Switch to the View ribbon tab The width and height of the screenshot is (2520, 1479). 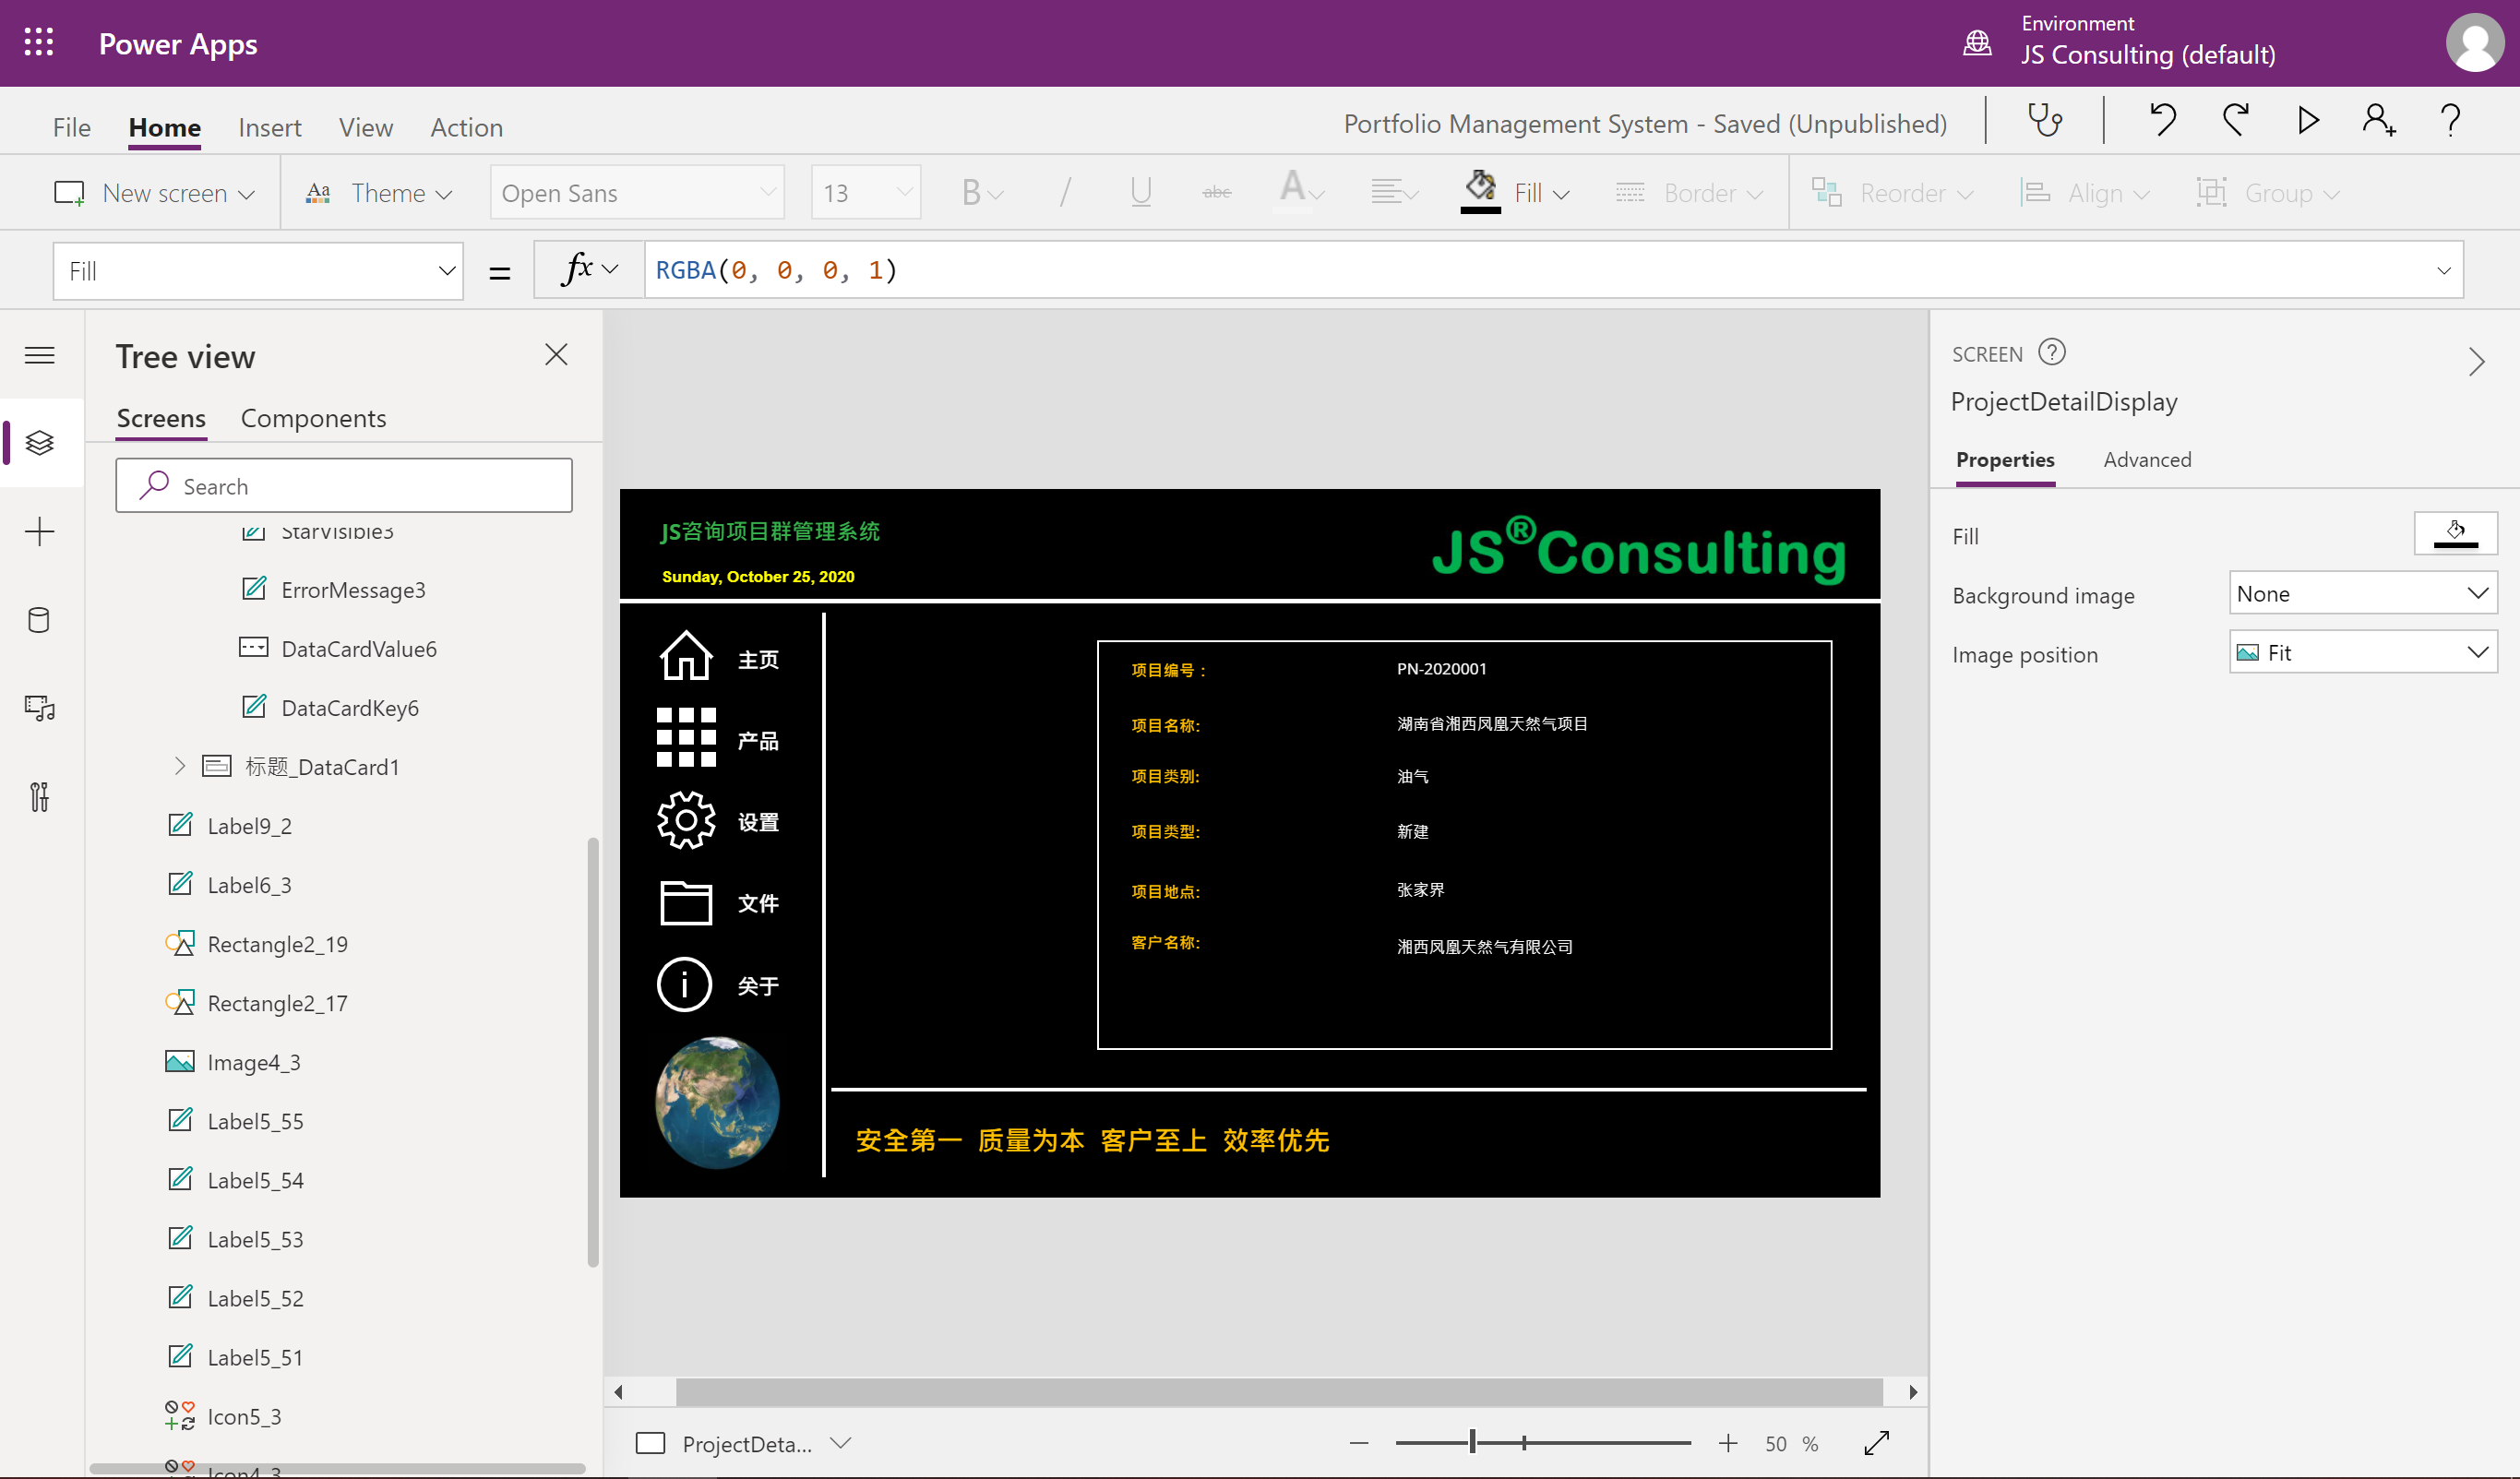(366, 128)
